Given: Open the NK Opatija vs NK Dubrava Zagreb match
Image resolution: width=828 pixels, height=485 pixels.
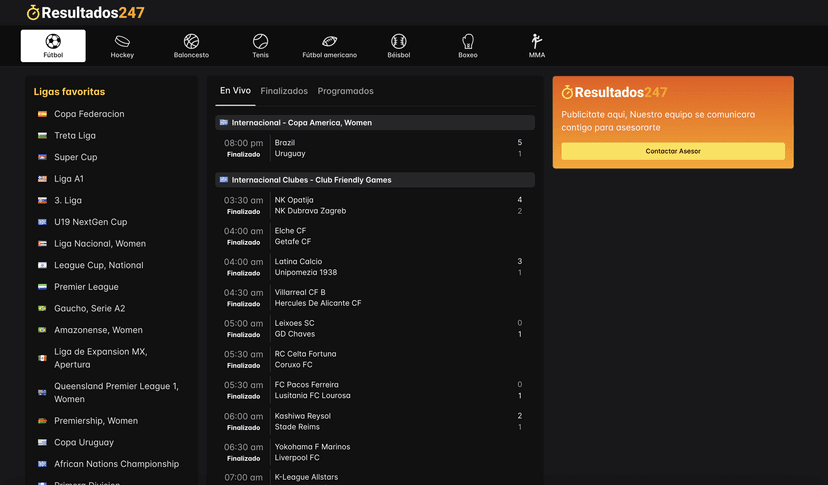Looking at the screenshot, I should click(x=375, y=206).
